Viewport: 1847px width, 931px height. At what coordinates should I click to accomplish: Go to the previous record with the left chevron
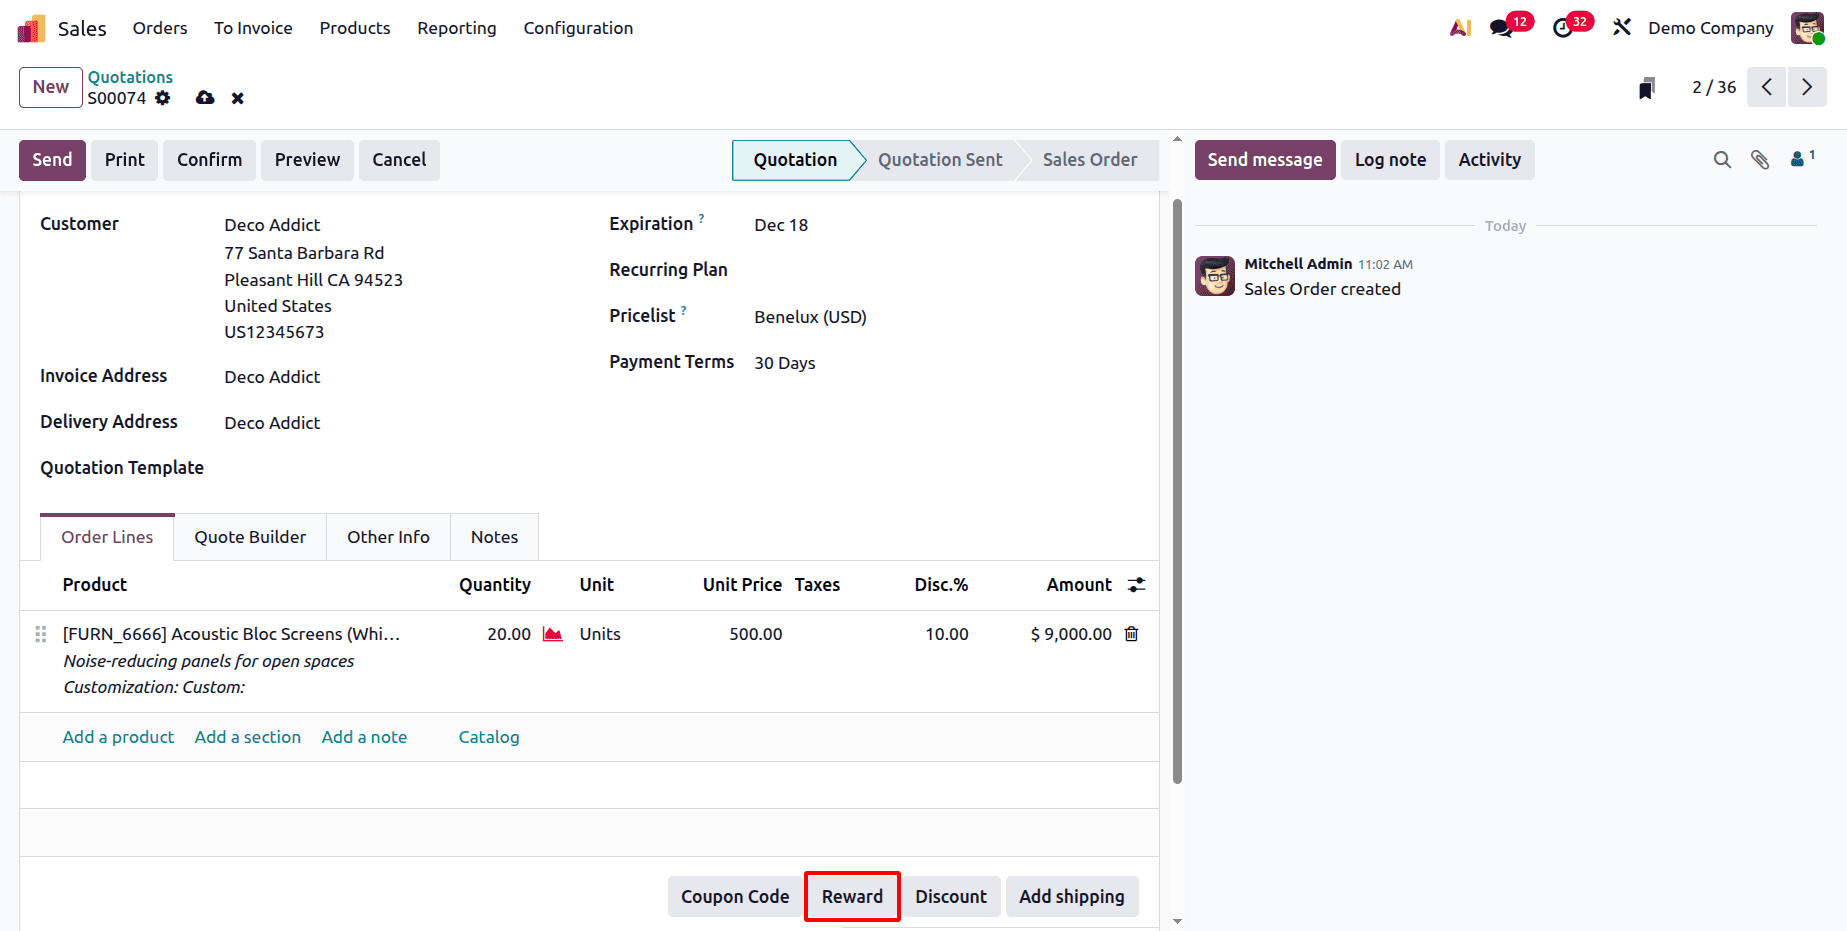(x=1766, y=87)
